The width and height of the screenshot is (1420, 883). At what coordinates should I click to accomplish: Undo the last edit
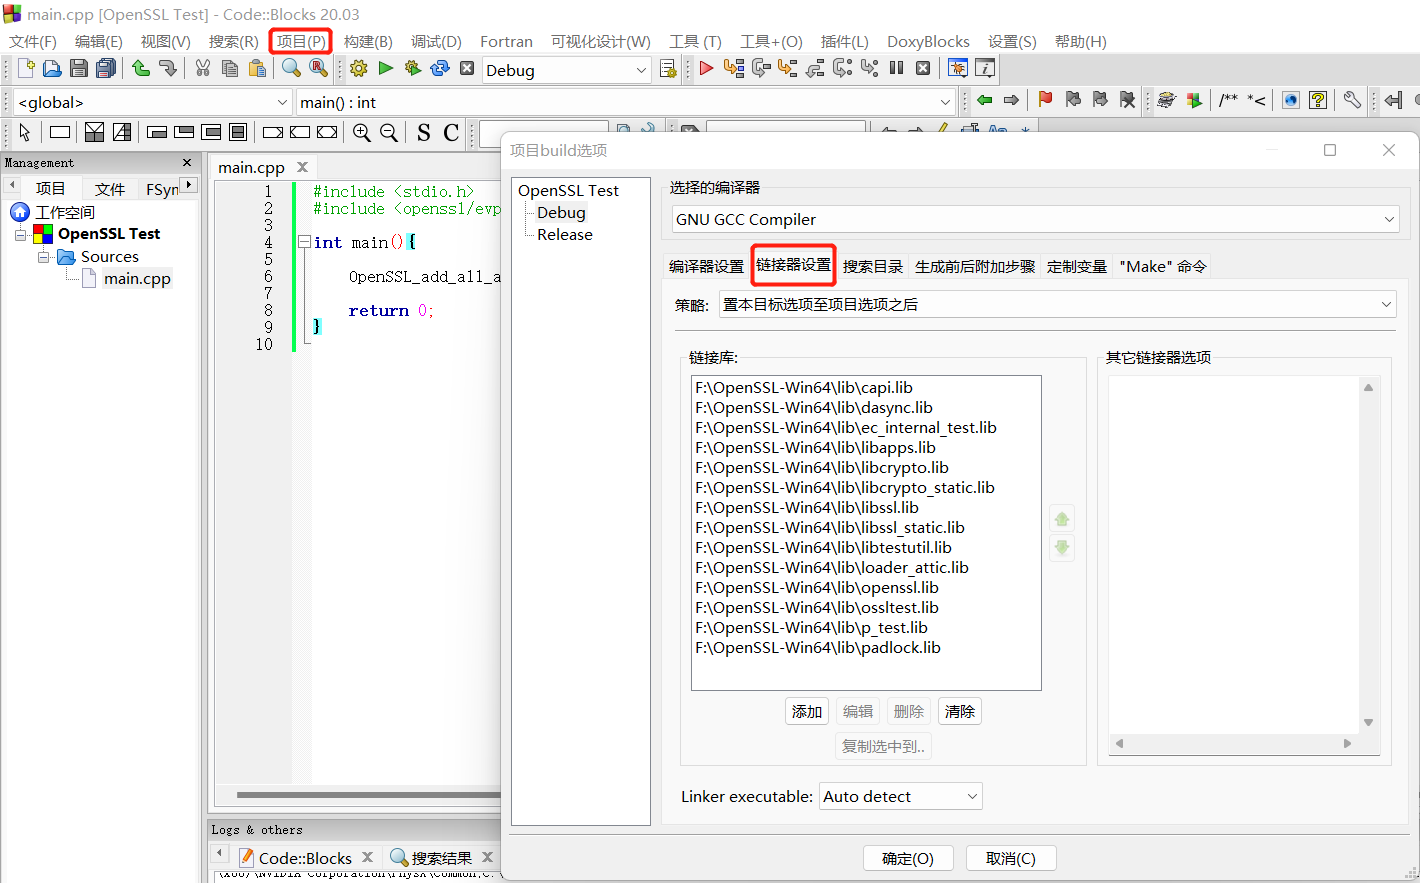(x=139, y=68)
